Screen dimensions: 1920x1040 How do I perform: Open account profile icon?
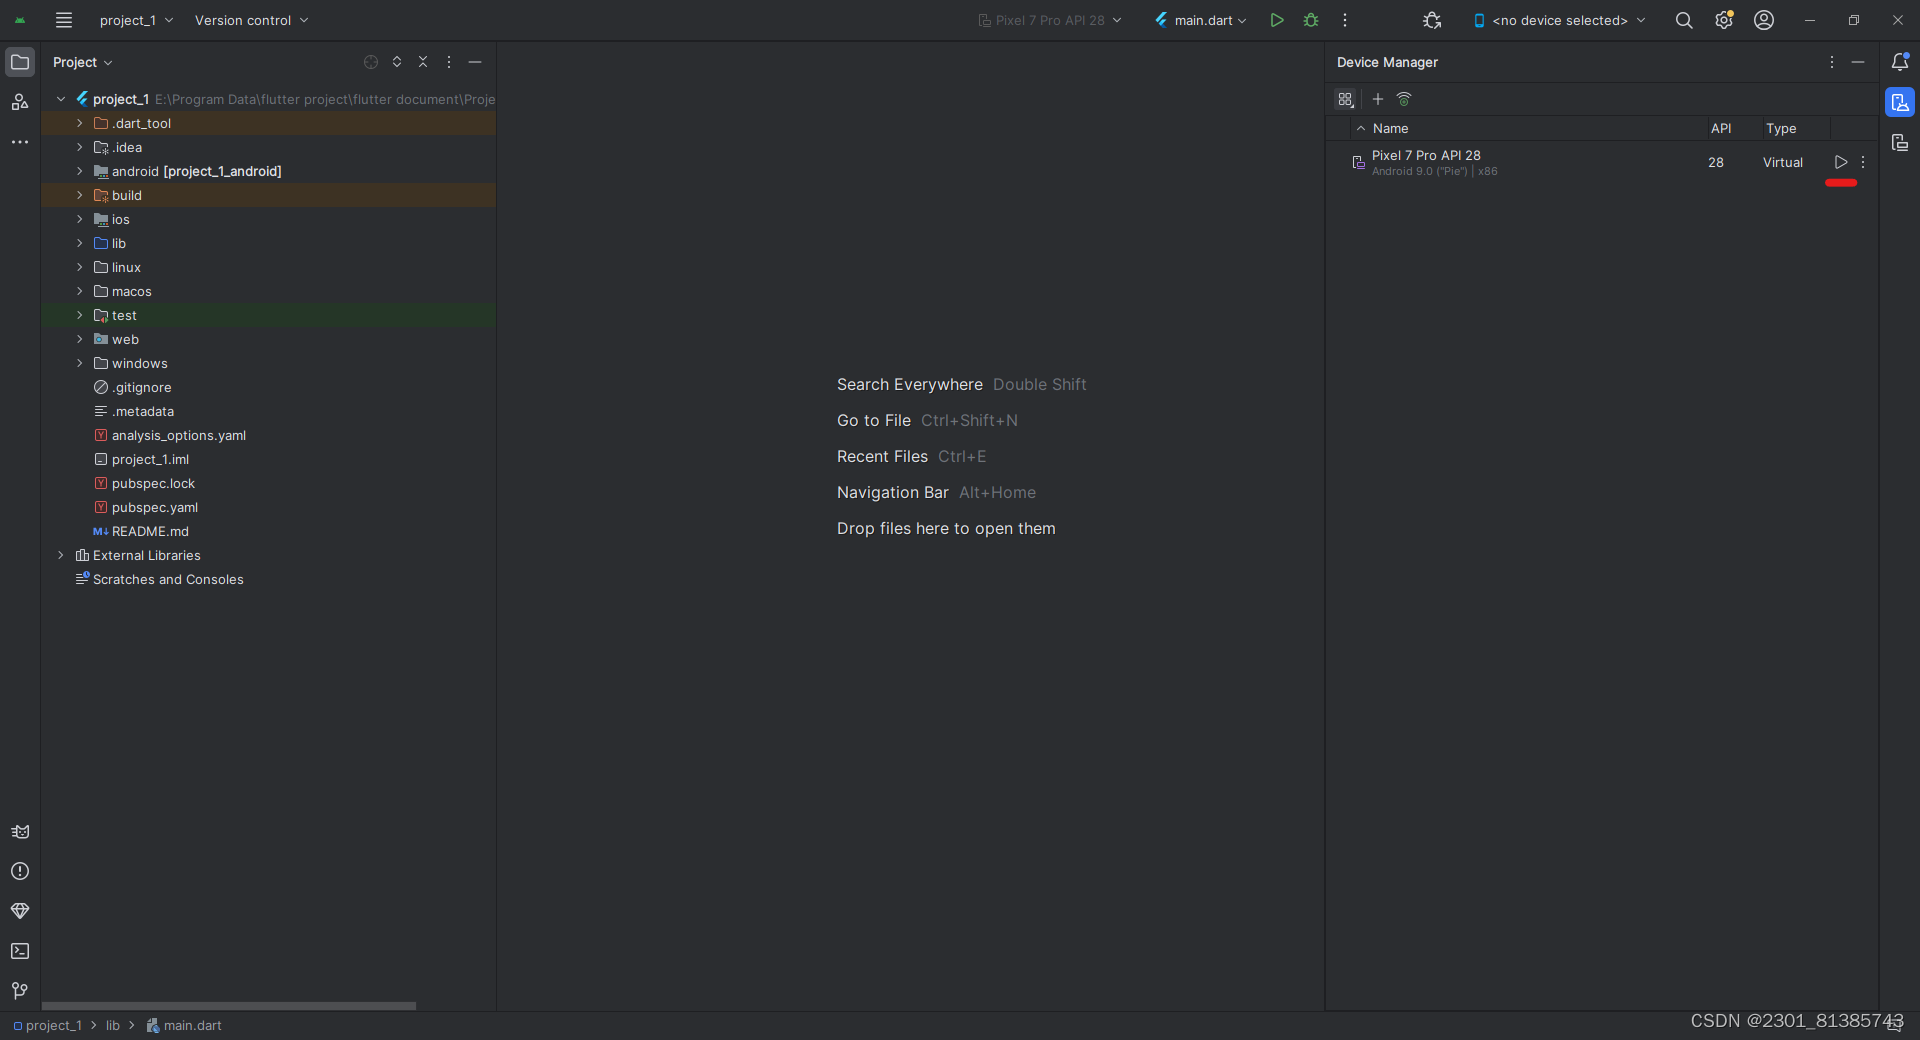1764,20
